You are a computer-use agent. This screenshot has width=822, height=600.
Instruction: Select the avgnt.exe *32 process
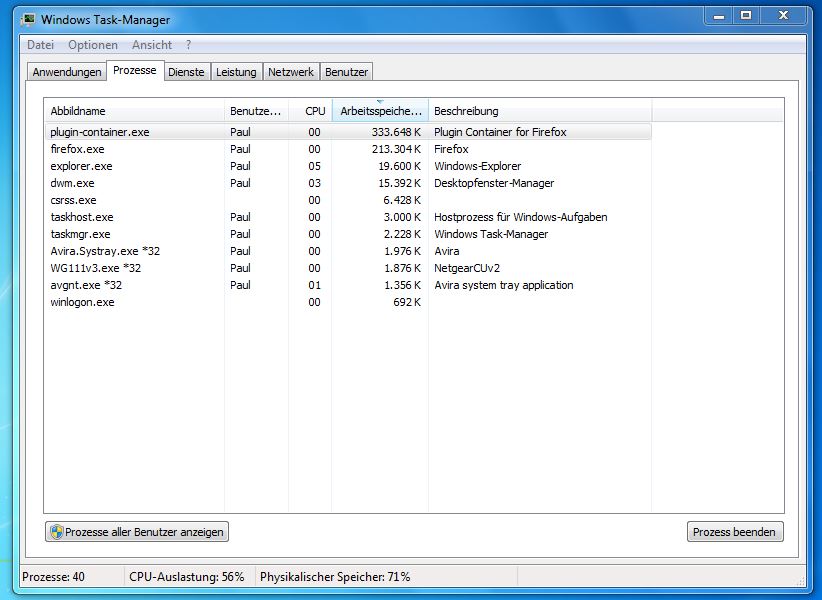(x=348, y=286)
